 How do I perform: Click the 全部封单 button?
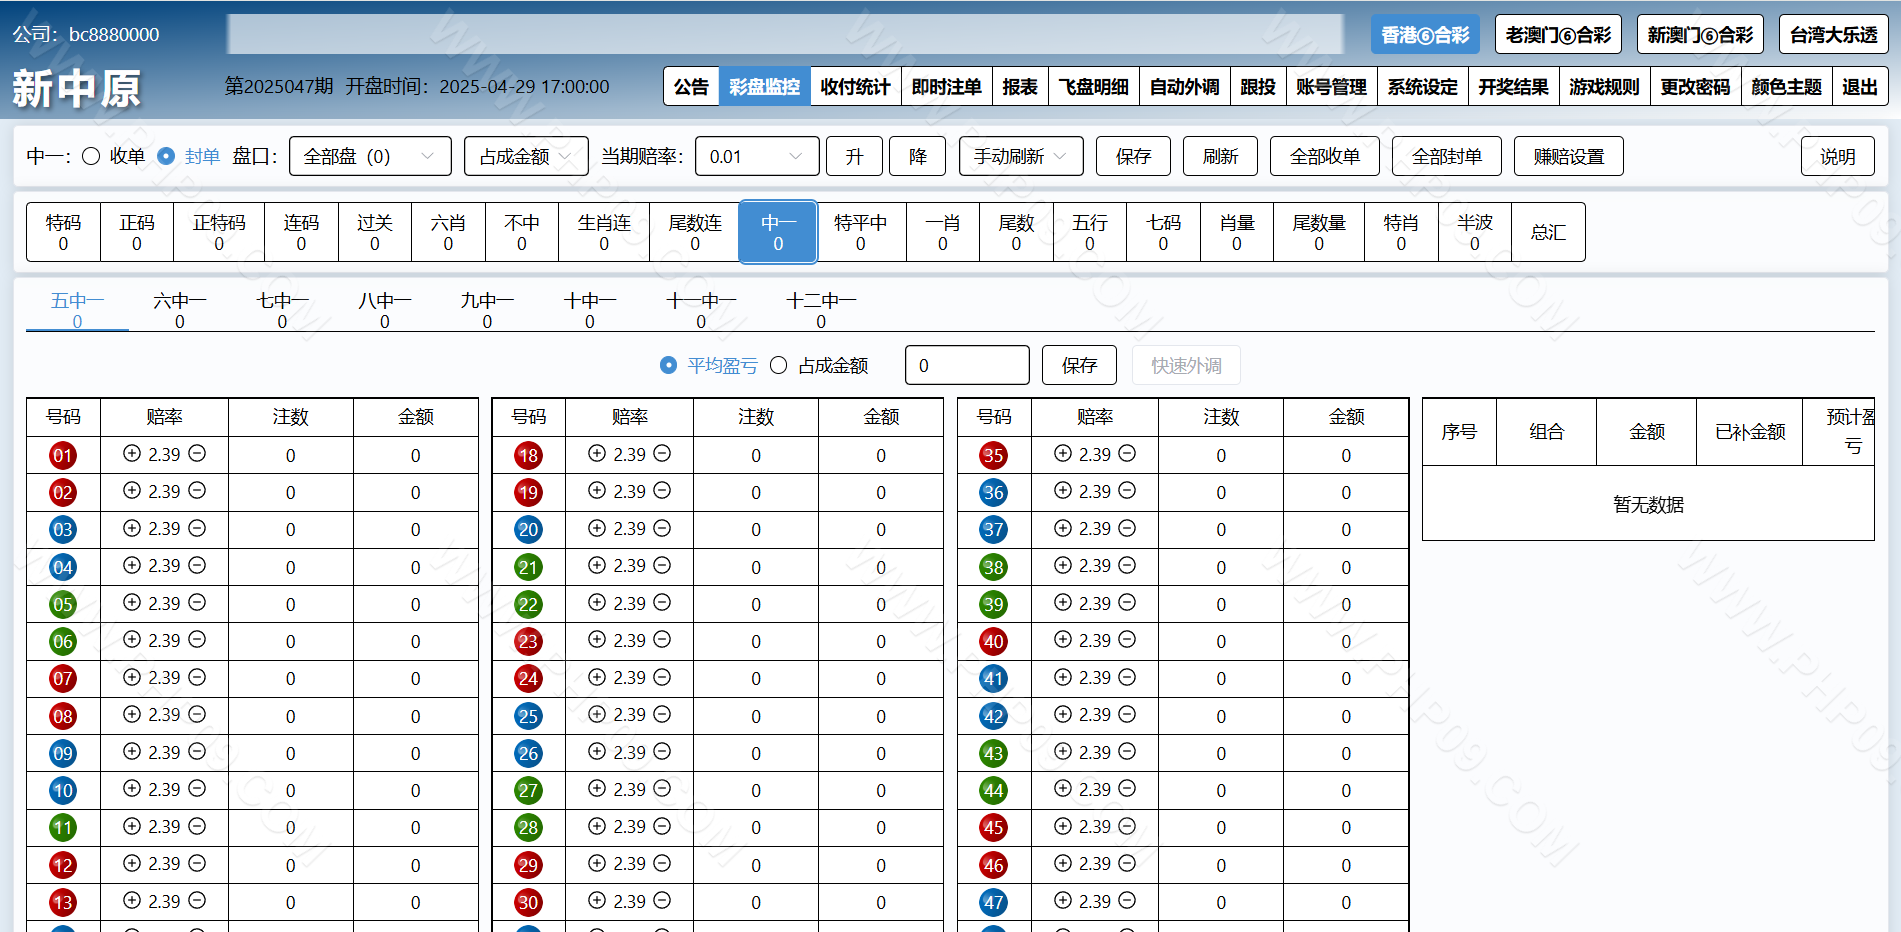click(x=1446, y=156)
